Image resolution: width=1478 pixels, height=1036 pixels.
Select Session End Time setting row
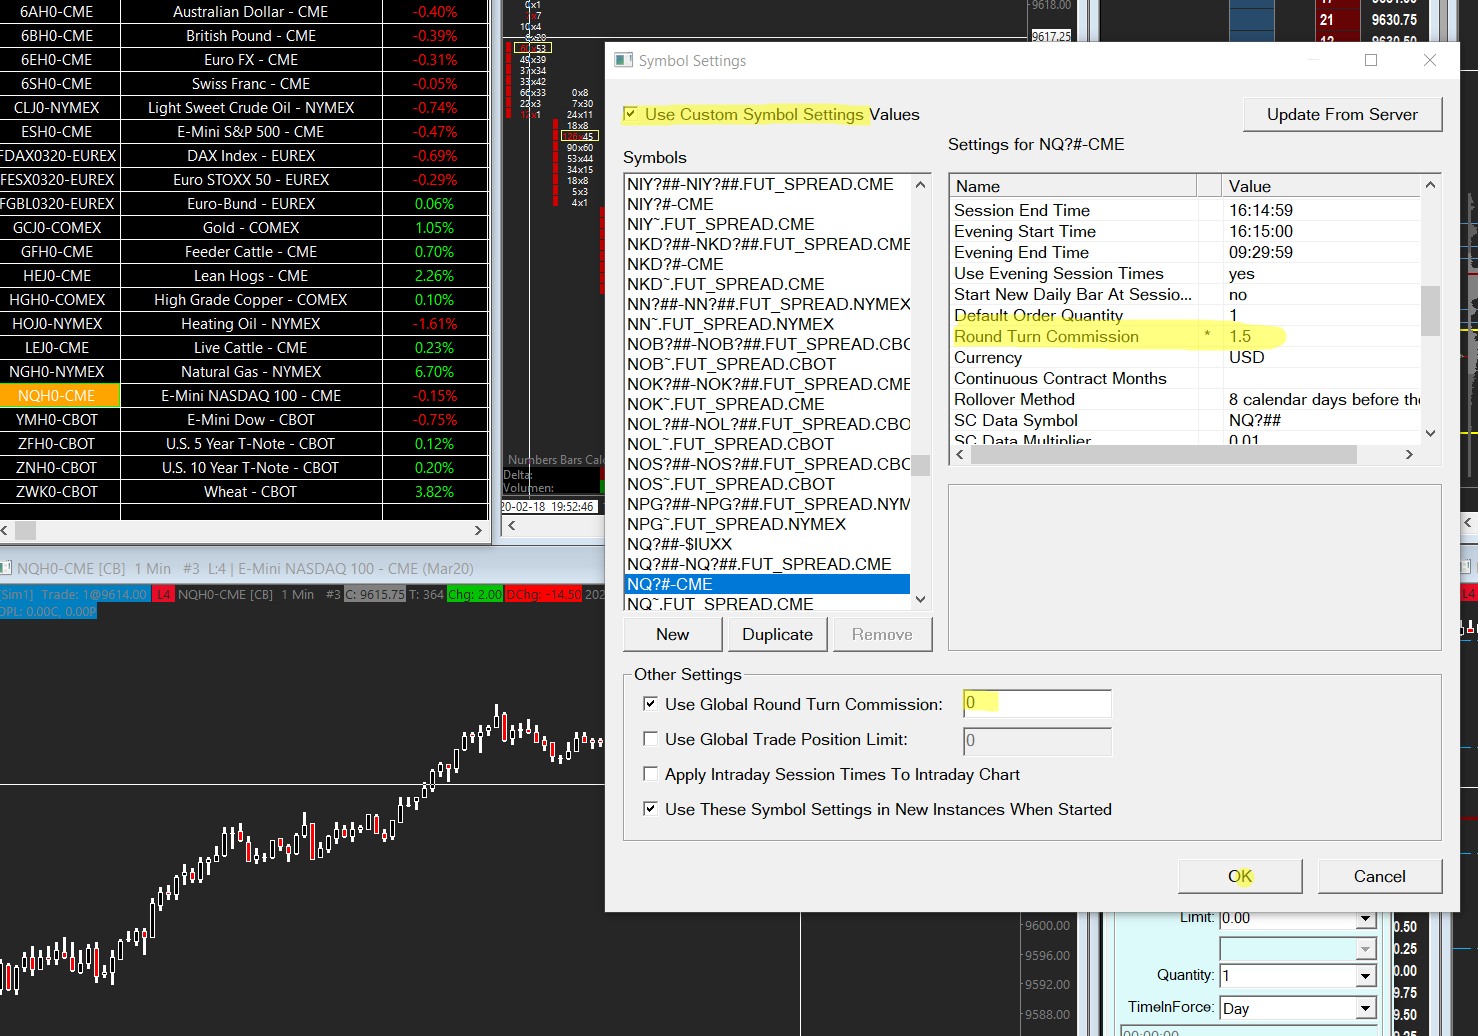click(1185, 210)
